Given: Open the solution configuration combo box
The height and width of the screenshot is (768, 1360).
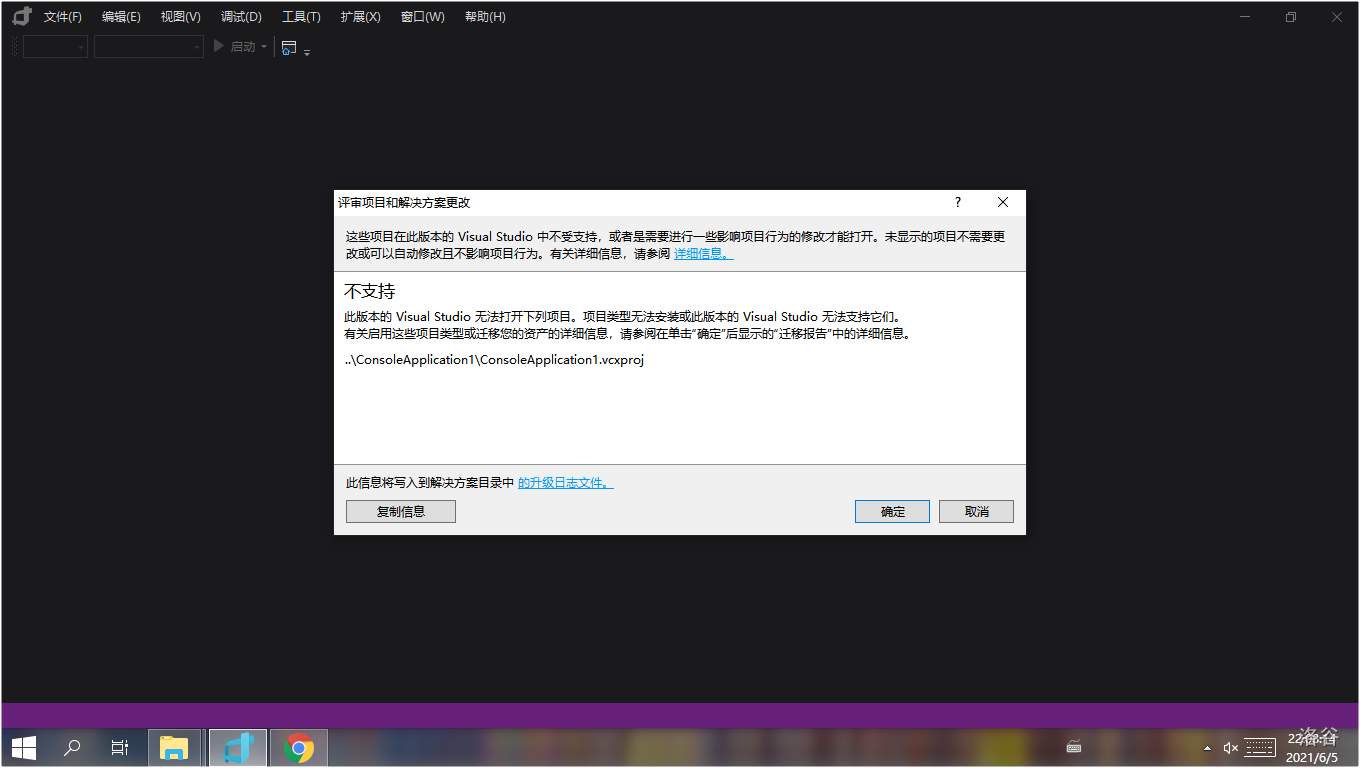Looking at the screenshot, I should 55,47.
